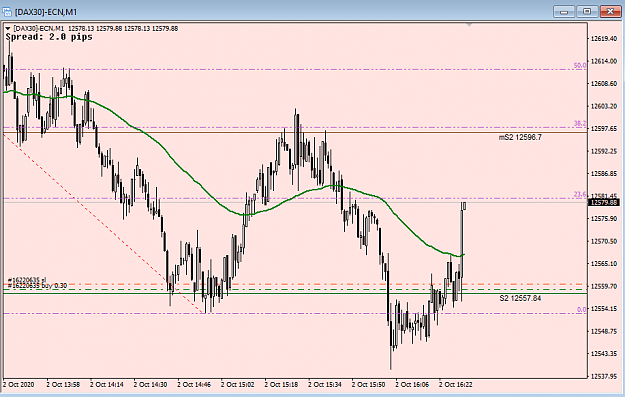
Task: Click the 12586.85 price scale value
Action: pos(603,173)
